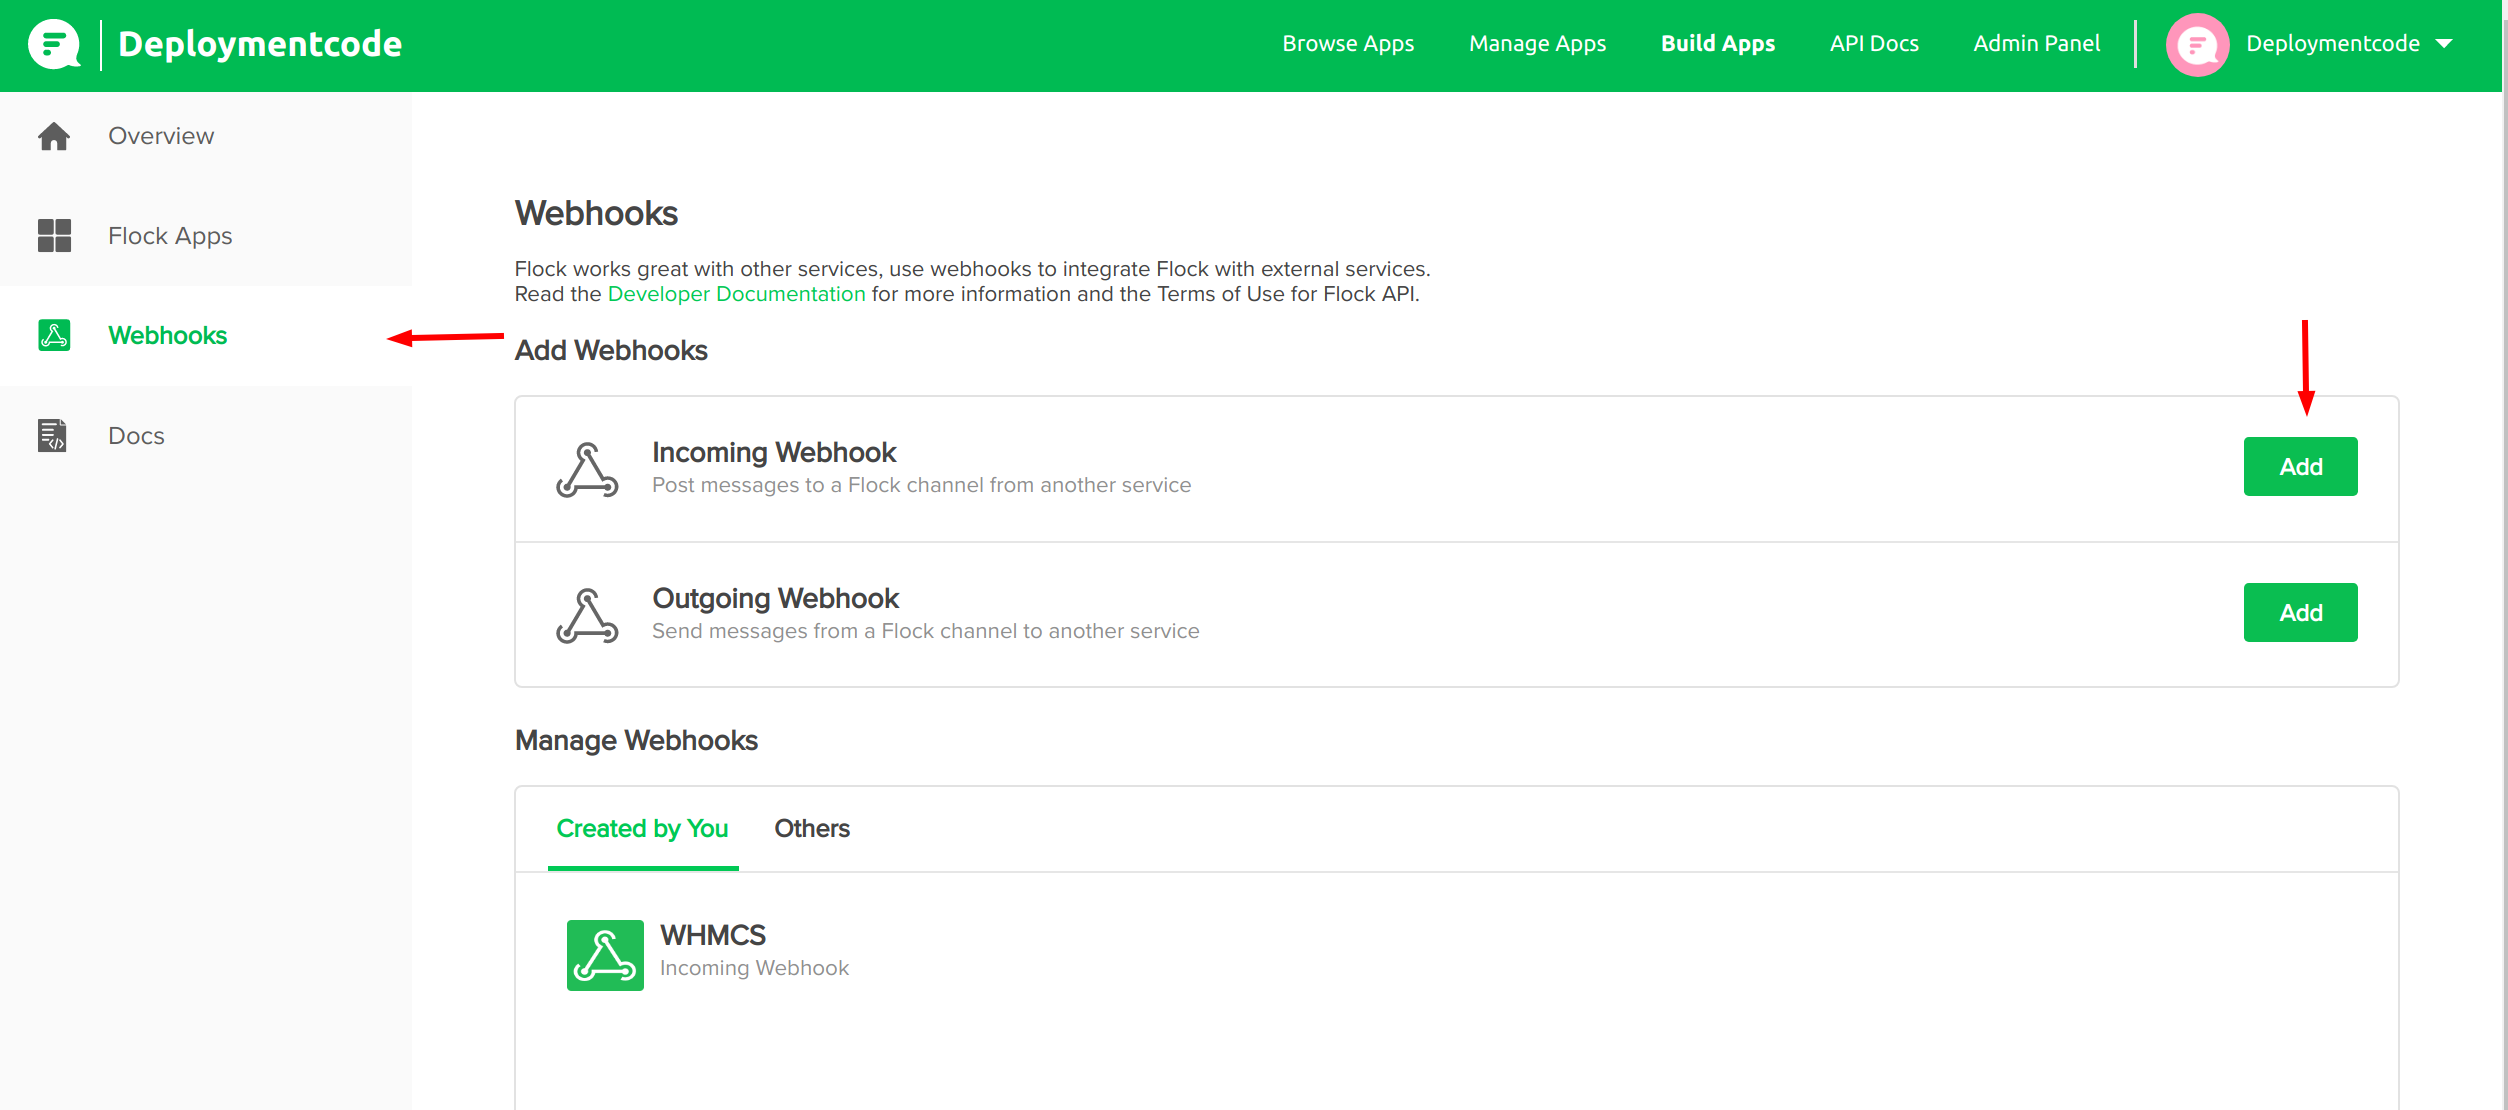Click 'Incoming Webhook' subtitle under WHMCS
This screenshot has width=2508, height=1110.
pos(754,968)
